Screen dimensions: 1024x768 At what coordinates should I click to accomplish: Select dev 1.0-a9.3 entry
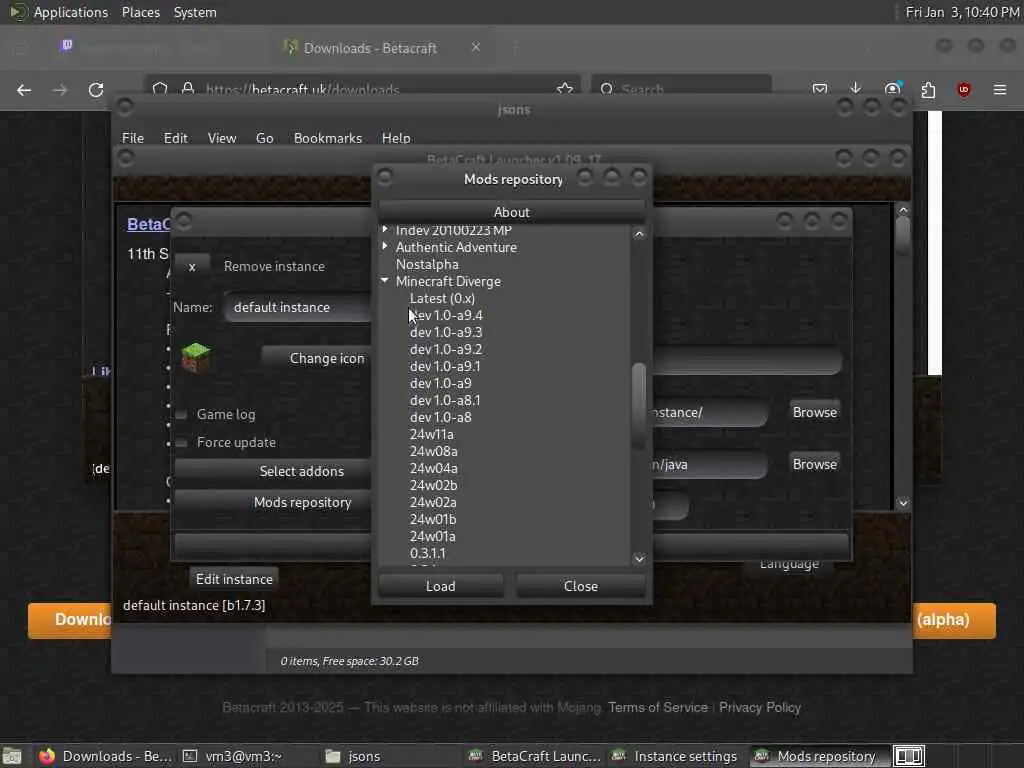tap(446, 332)
